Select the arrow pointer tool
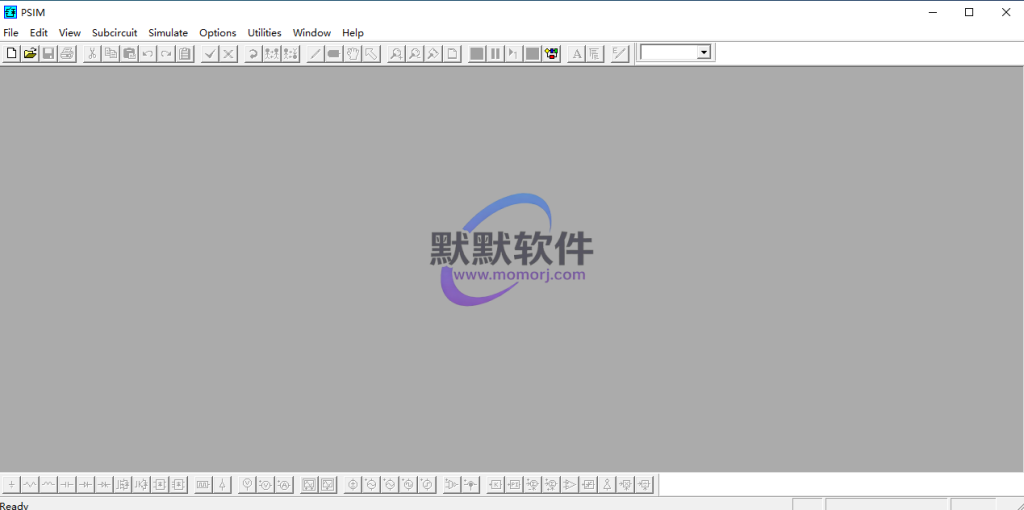 (x=371, y=54)
